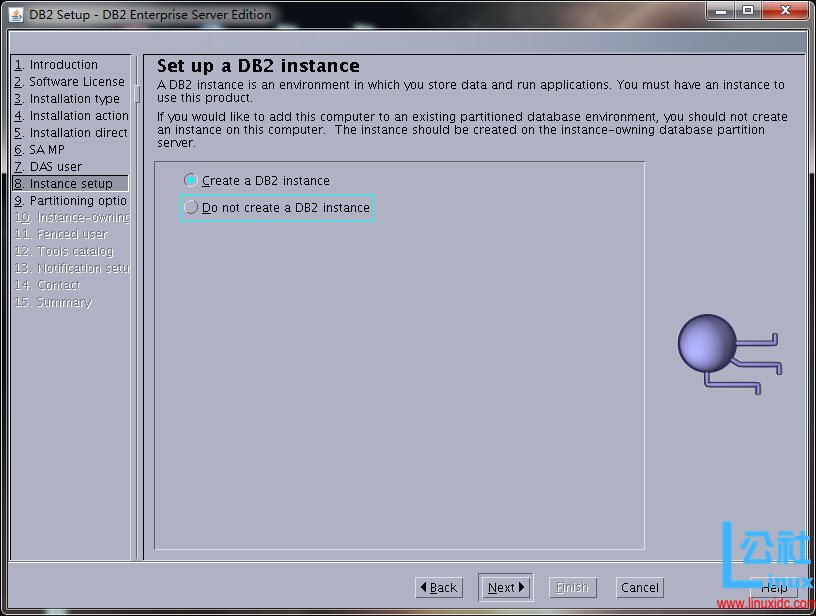The image size is (816, 616).
Task: Open the SA MP step
Action: click(x=47, y=149)
